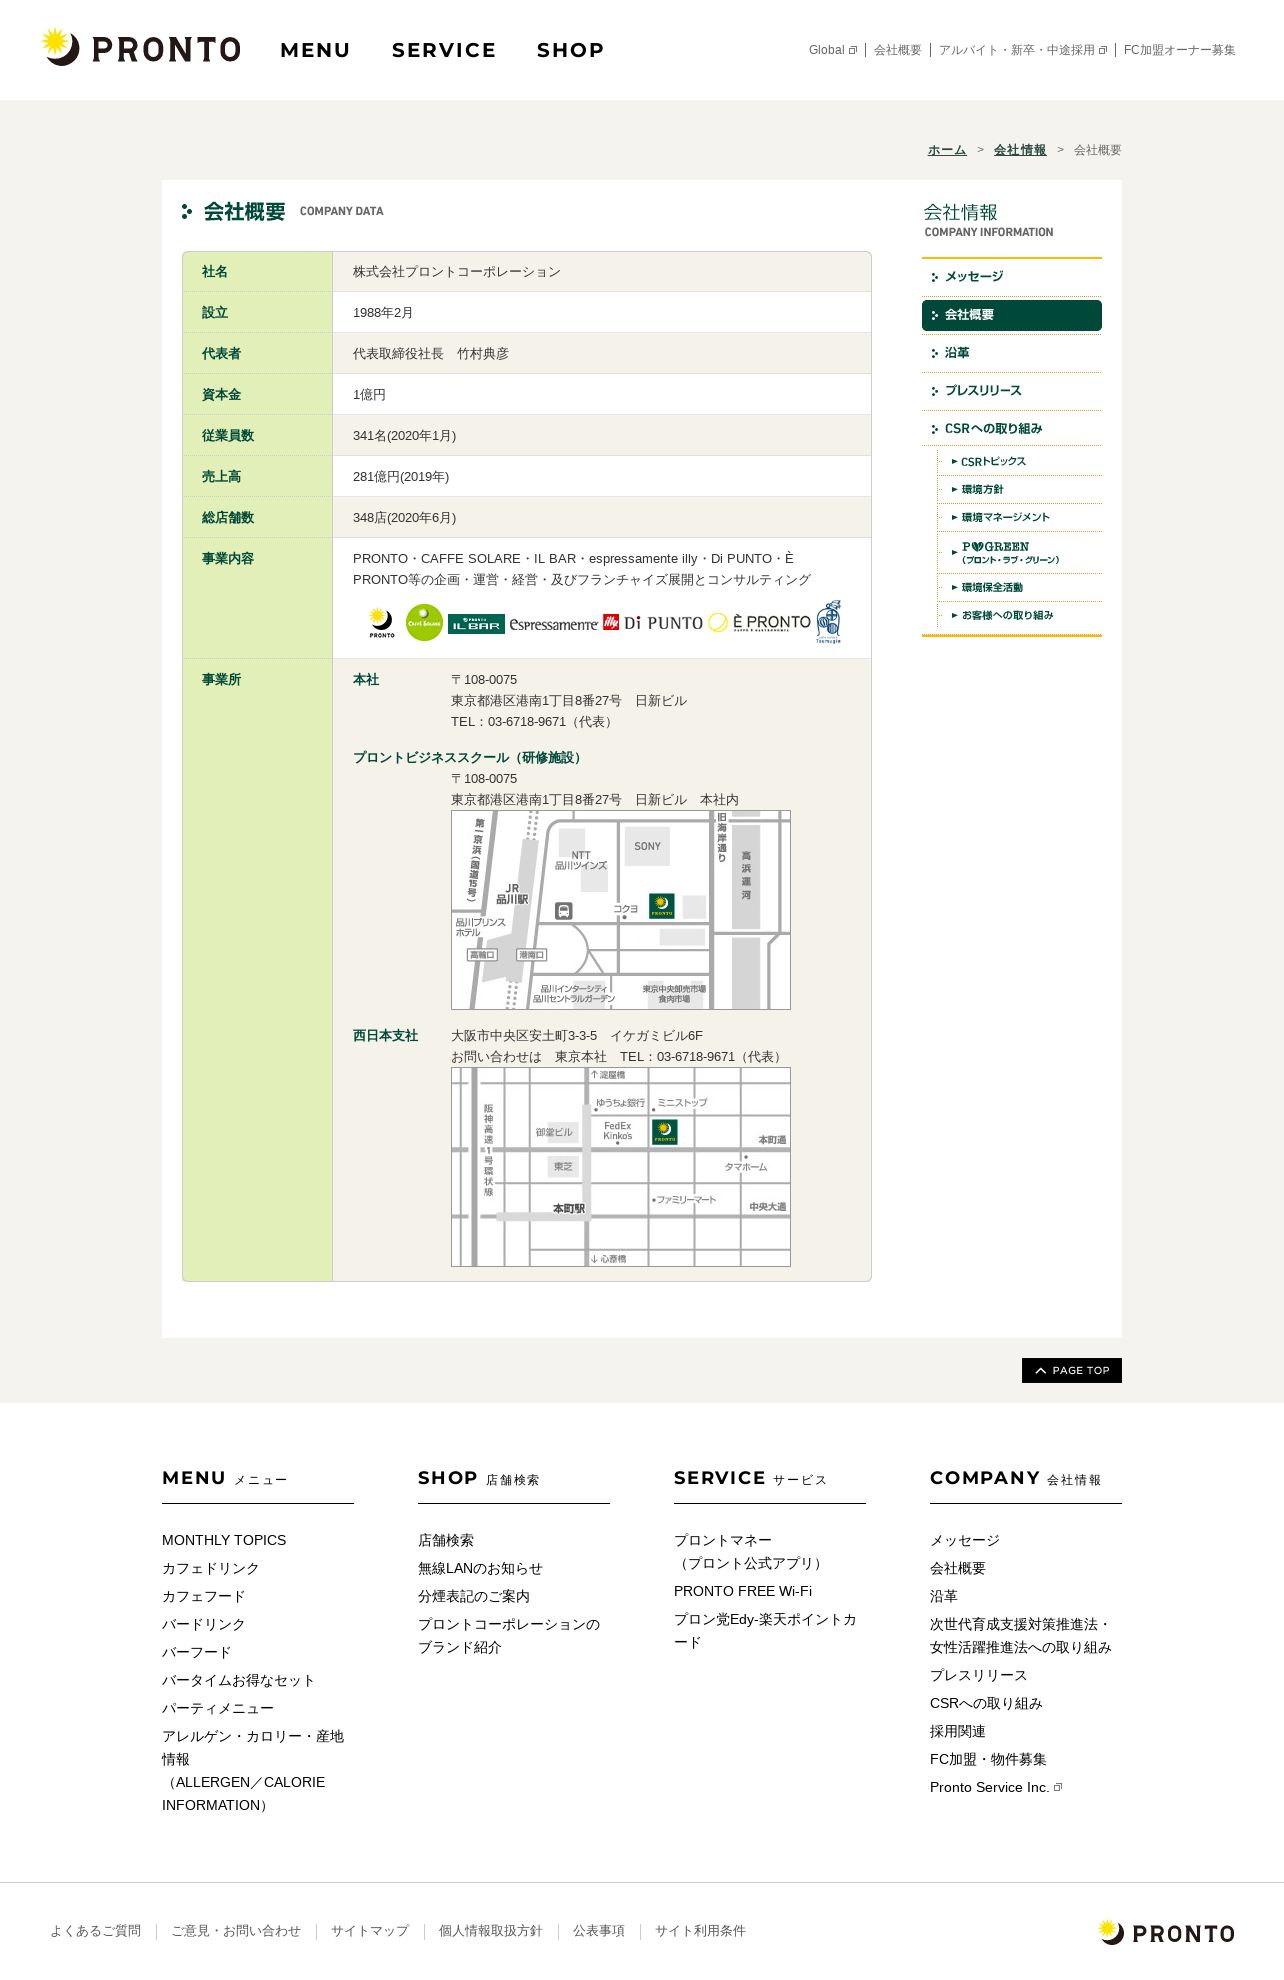This screenshot has height=1980, width=1284.
Task: Open バーフード footer link
Action: coord(196,1652)
